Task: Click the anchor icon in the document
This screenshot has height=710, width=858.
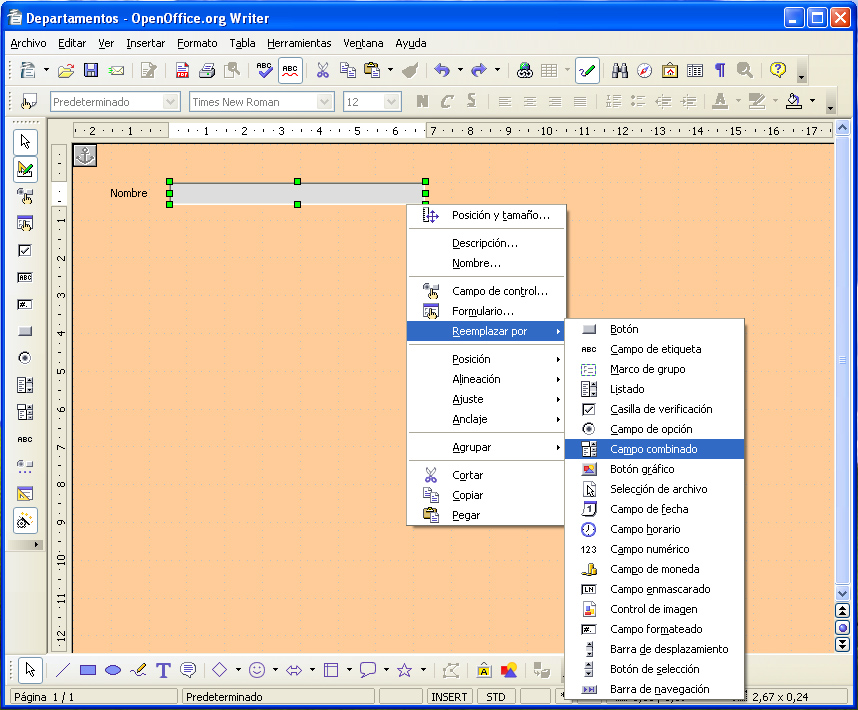Action: pos(86,156)
